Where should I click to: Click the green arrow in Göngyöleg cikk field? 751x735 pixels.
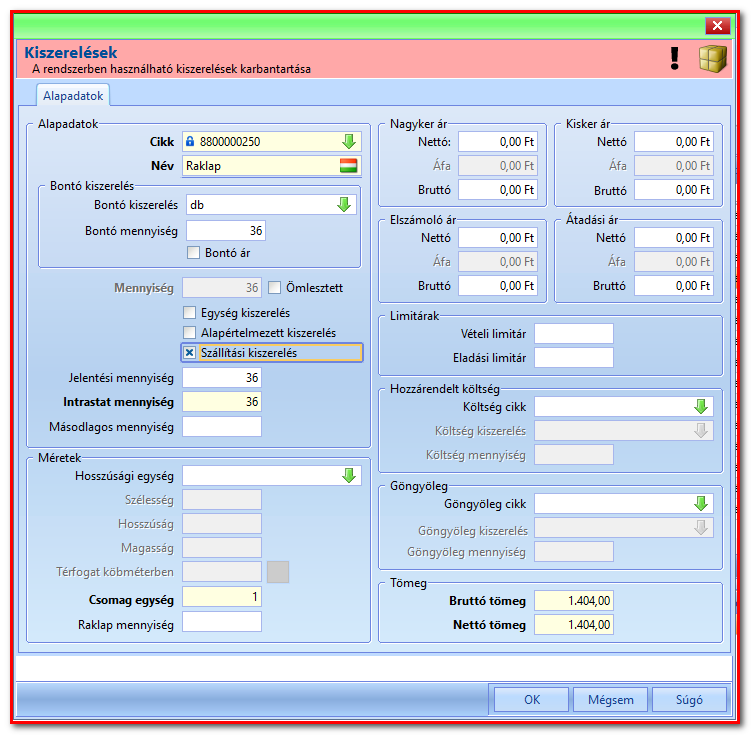tap(701, 504)
